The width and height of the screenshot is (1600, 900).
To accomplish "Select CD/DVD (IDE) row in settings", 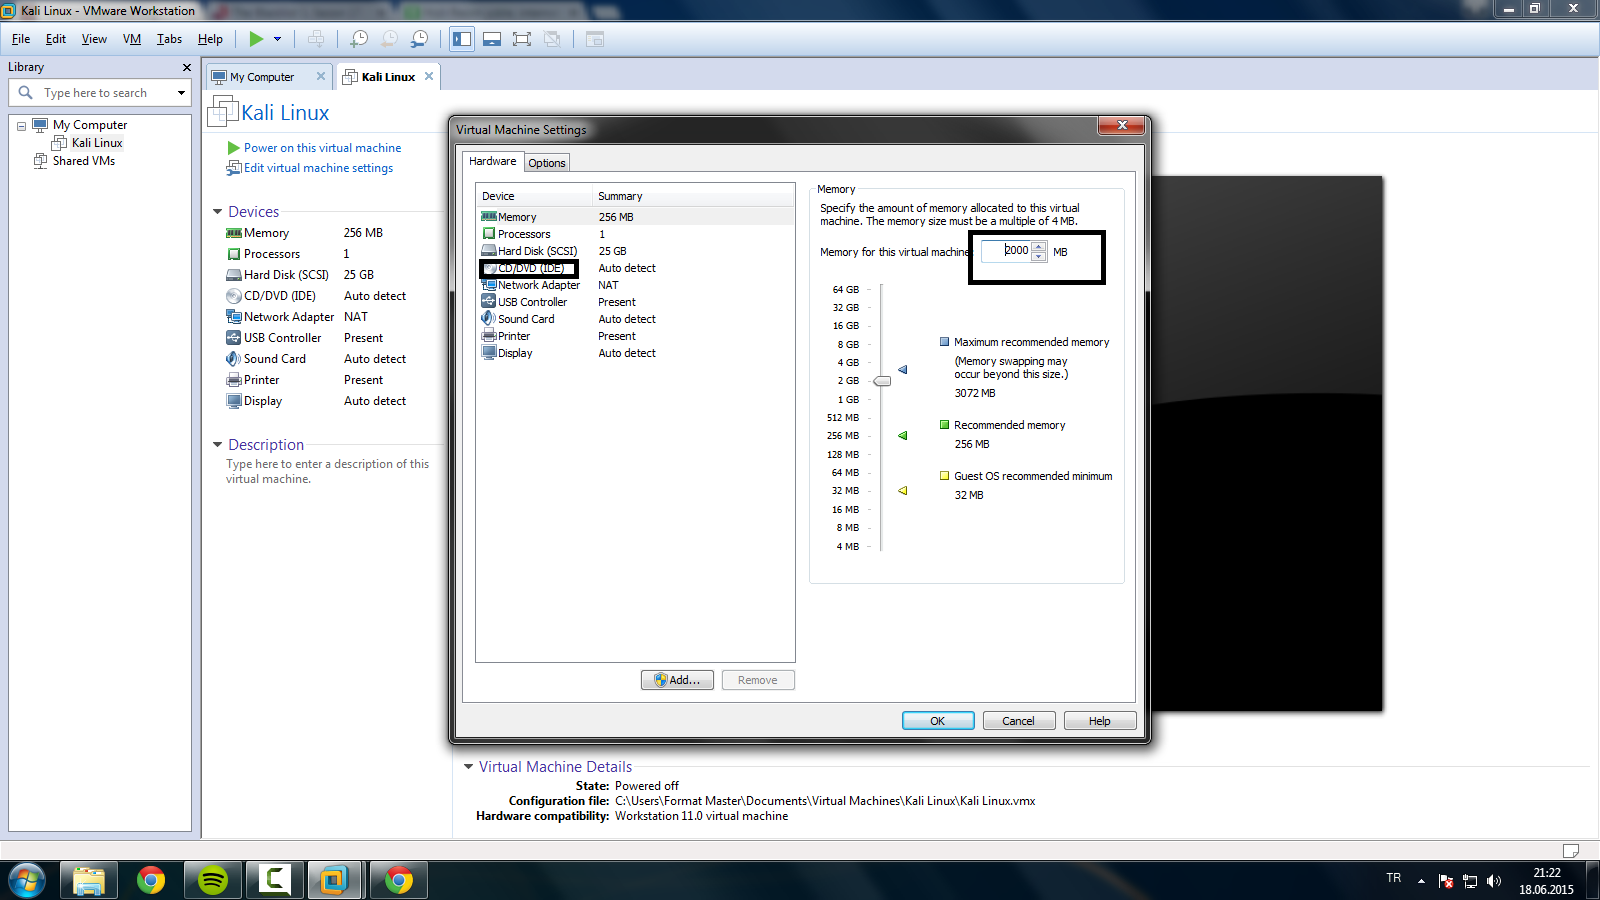I will pyautogui.click(x=635, y=268).
